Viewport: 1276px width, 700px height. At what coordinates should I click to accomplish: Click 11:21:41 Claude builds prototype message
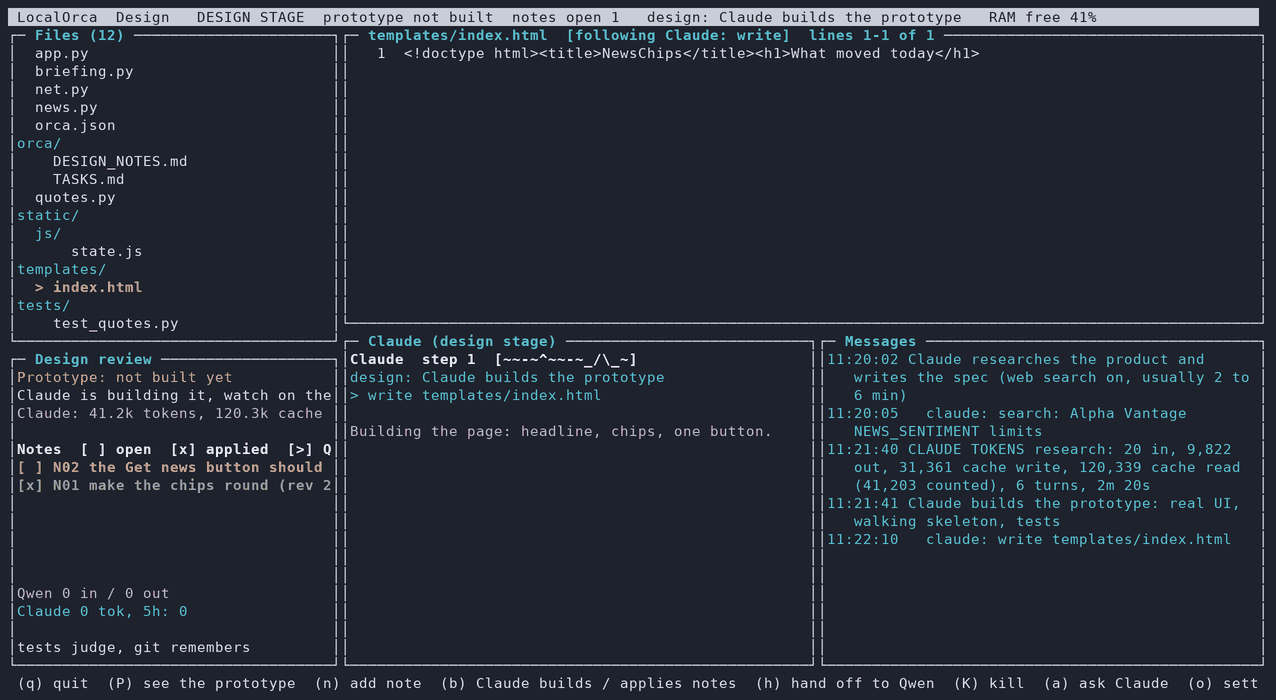pyautogui.click(x=1034, y=512)
